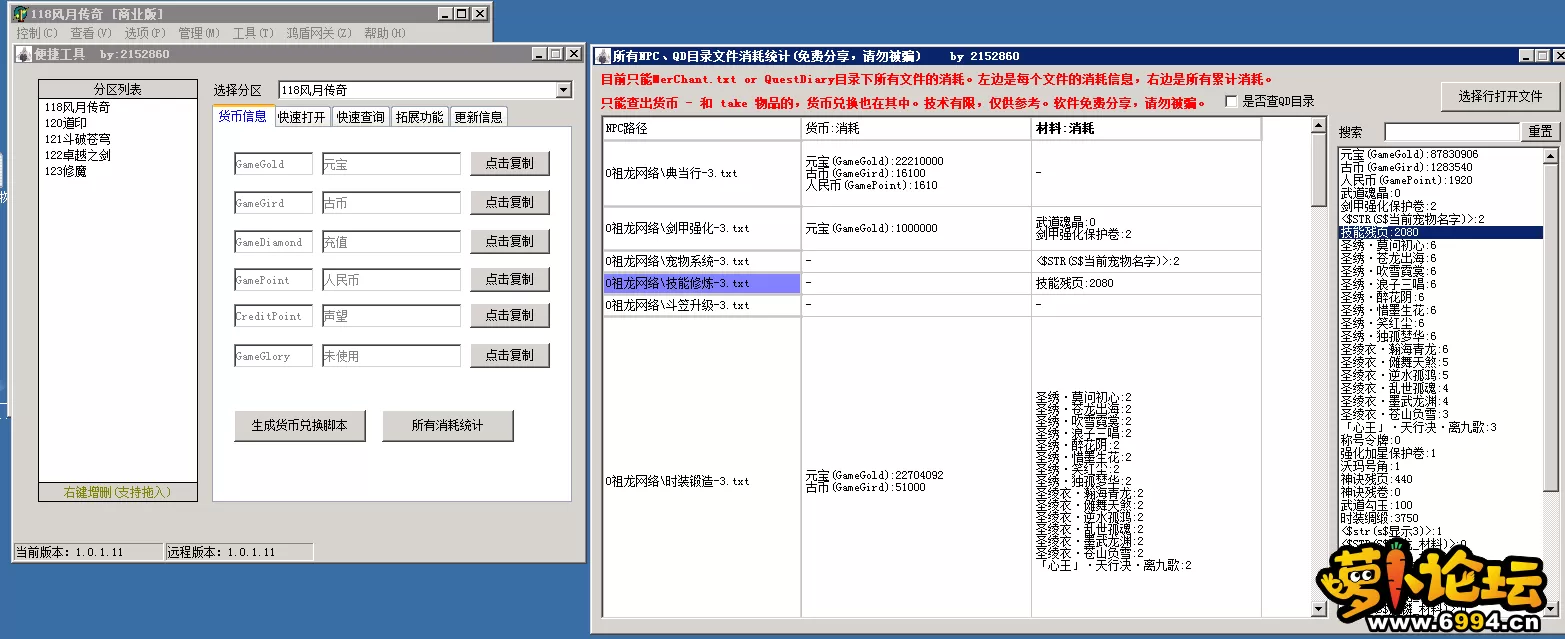Click the 元宝 name field
Viewport: 1565px width, 639px height.
coord(391,164)
